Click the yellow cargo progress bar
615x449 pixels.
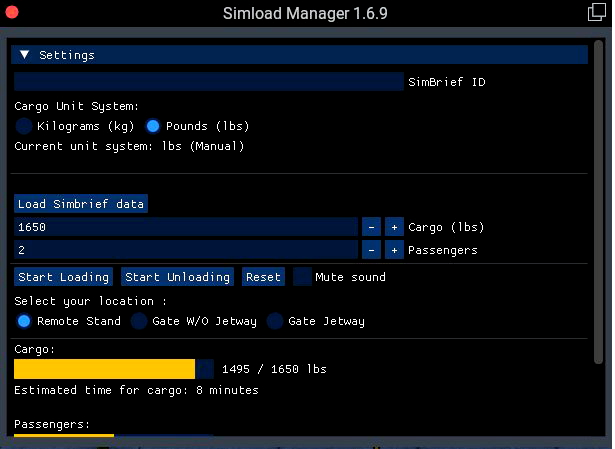coord(114,369)
